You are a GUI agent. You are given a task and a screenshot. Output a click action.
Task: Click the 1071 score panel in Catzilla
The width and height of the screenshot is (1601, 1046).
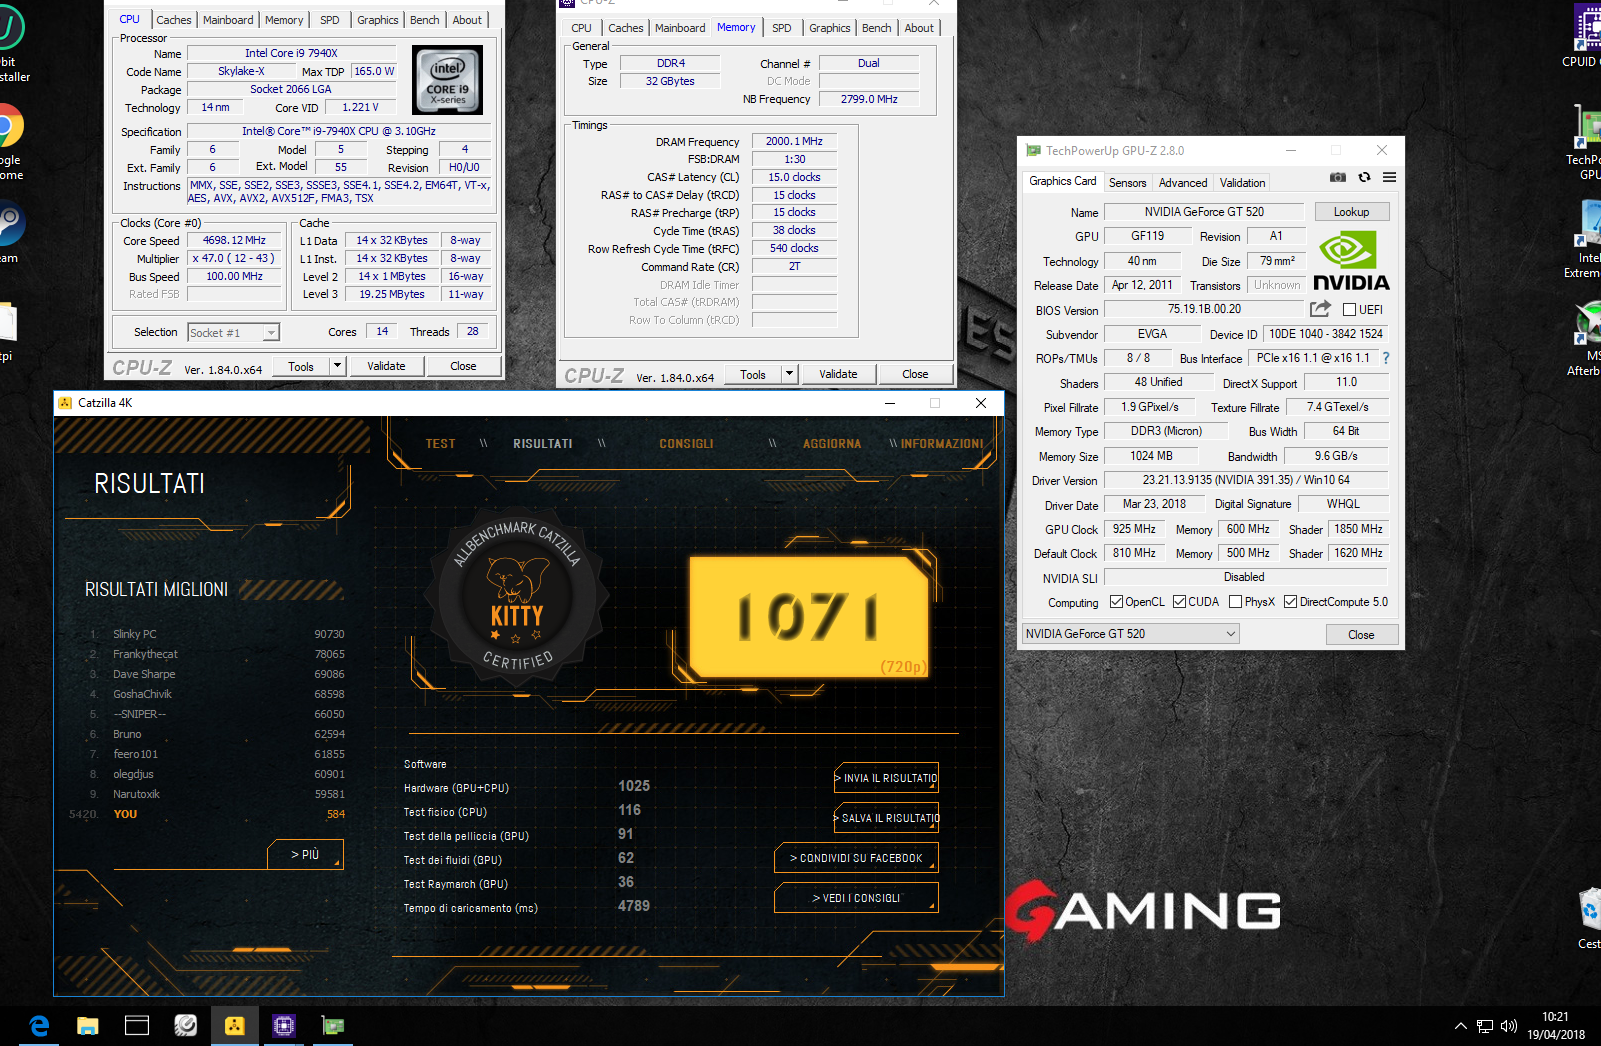(810, 617)
